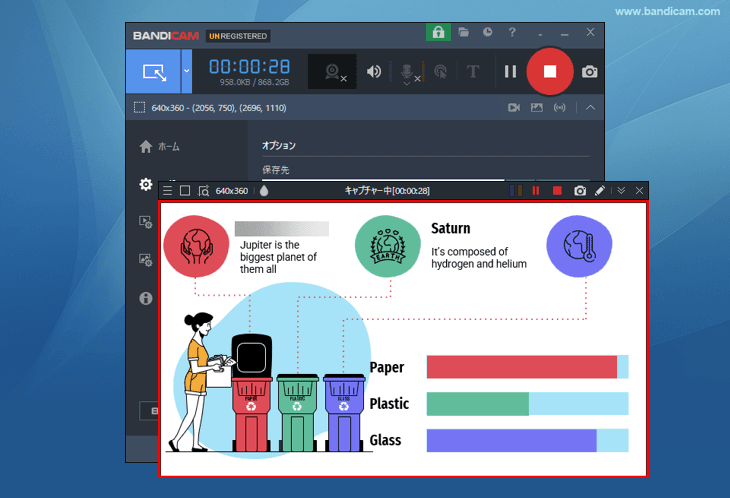Toggle the webcam overlay
Viewport: 730px width, 498px height.
pyautogui.click(x=332, y=71)
